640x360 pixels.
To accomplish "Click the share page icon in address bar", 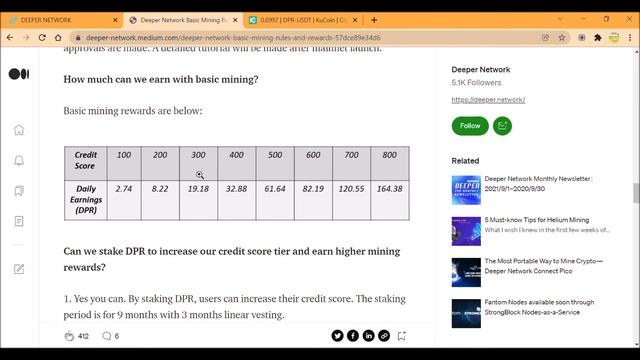I will tap(545, 38).
